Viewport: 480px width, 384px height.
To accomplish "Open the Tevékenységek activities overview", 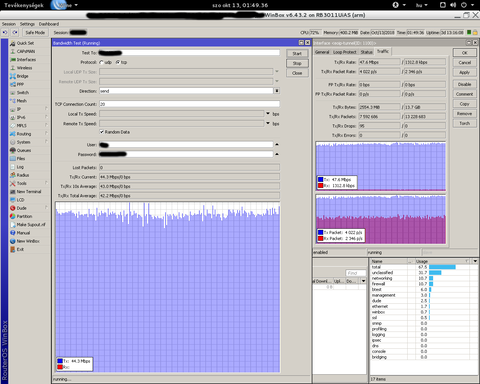I will point(24,5).
